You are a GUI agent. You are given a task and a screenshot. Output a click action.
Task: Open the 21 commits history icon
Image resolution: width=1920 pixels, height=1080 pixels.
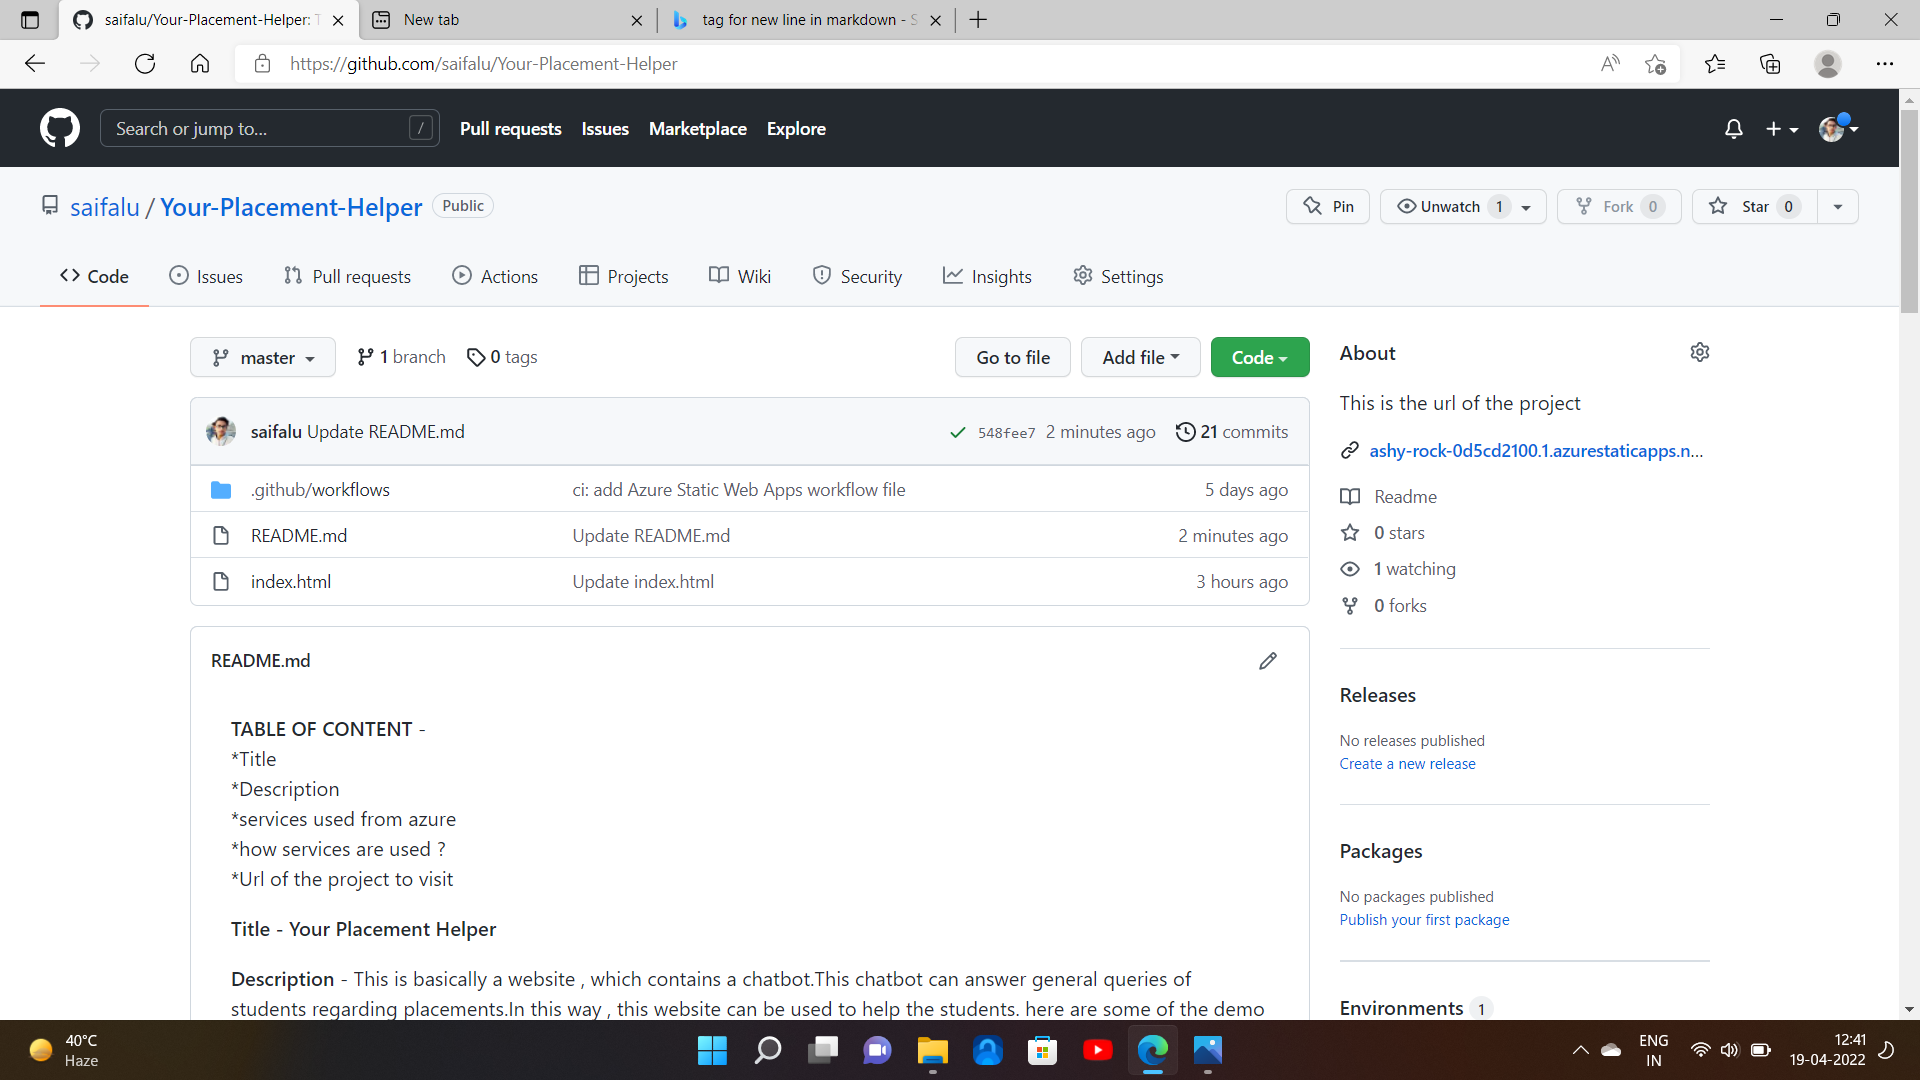pyautogui.click(x=1232, y=431)
